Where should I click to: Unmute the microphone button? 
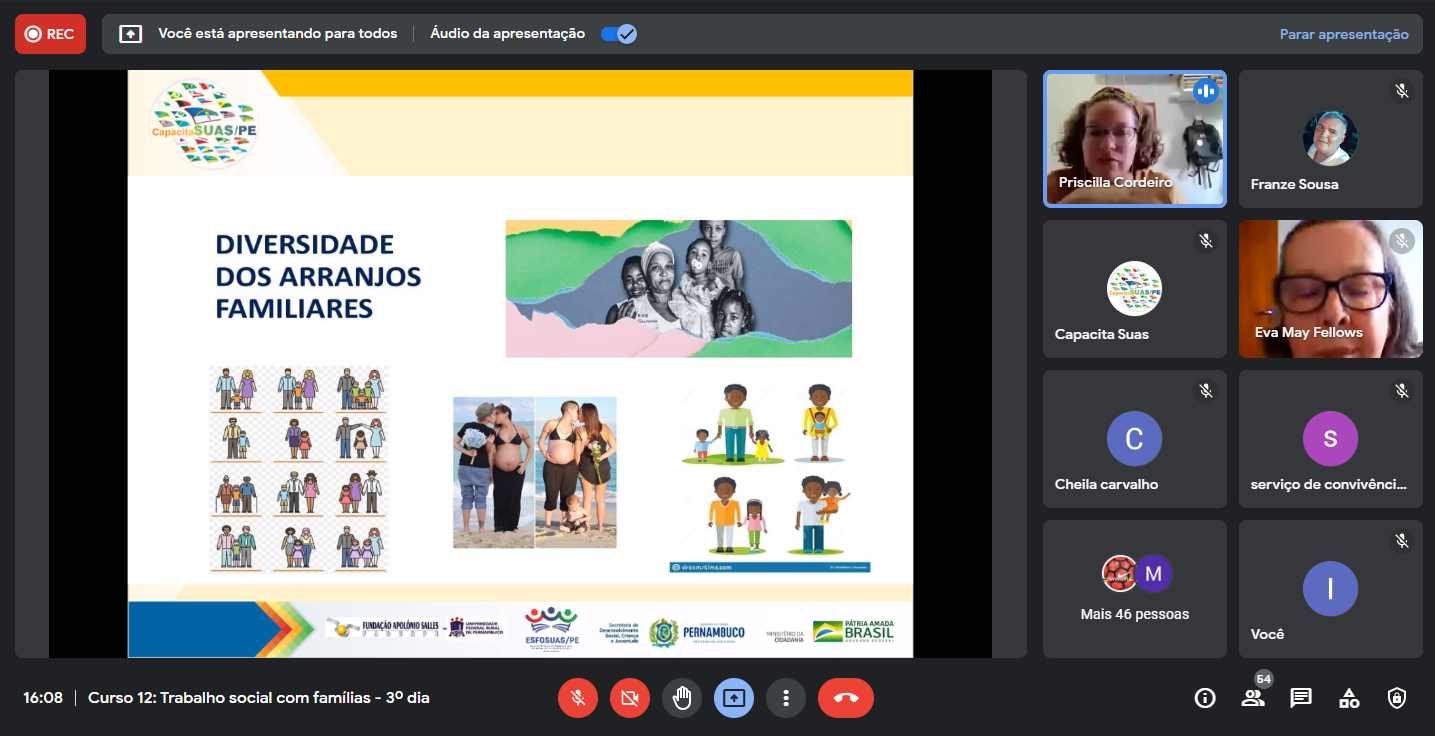point(578,698)
